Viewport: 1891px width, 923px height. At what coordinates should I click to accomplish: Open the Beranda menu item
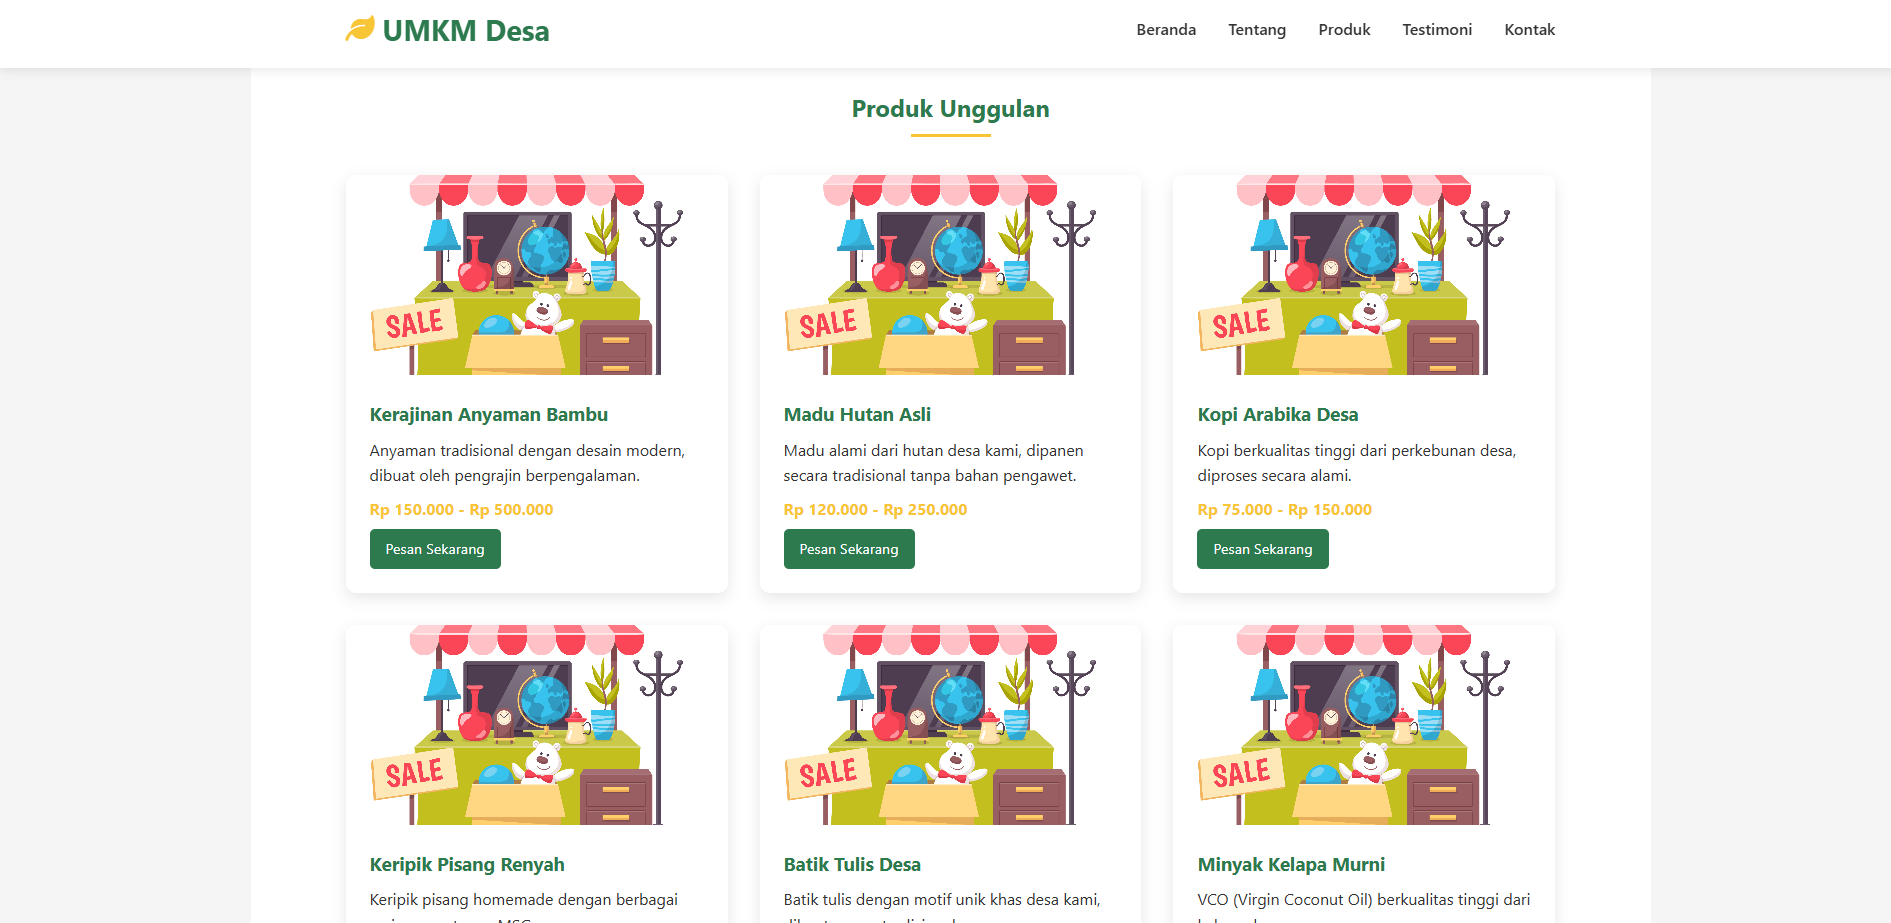[x=1166, y=30]
